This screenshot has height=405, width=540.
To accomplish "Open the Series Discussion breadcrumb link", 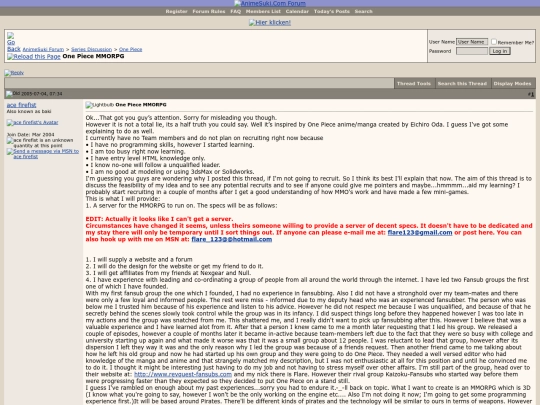I will point(91,50).
